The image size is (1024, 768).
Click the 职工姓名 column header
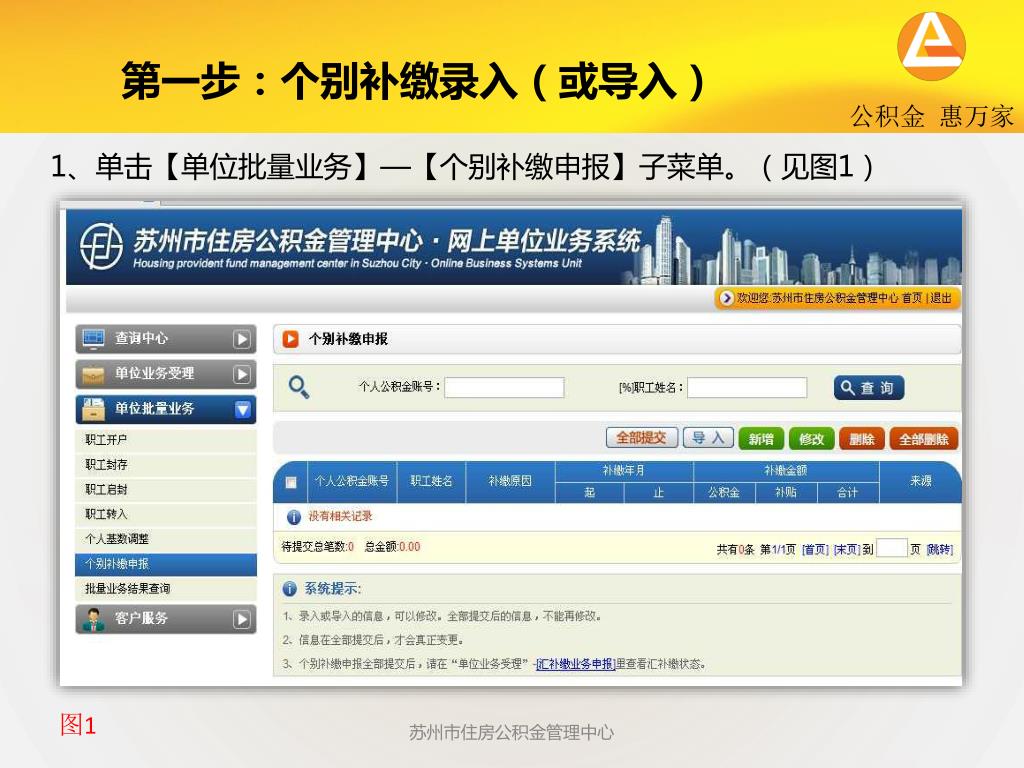click(431, 482)
